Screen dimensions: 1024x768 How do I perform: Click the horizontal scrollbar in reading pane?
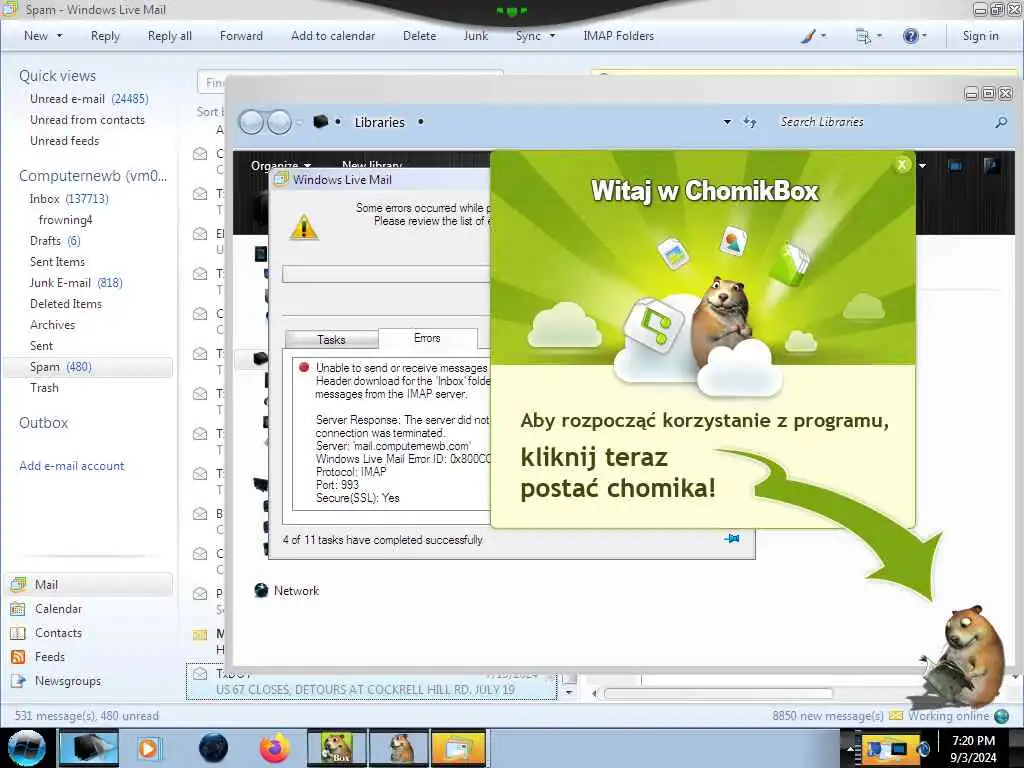718,693
